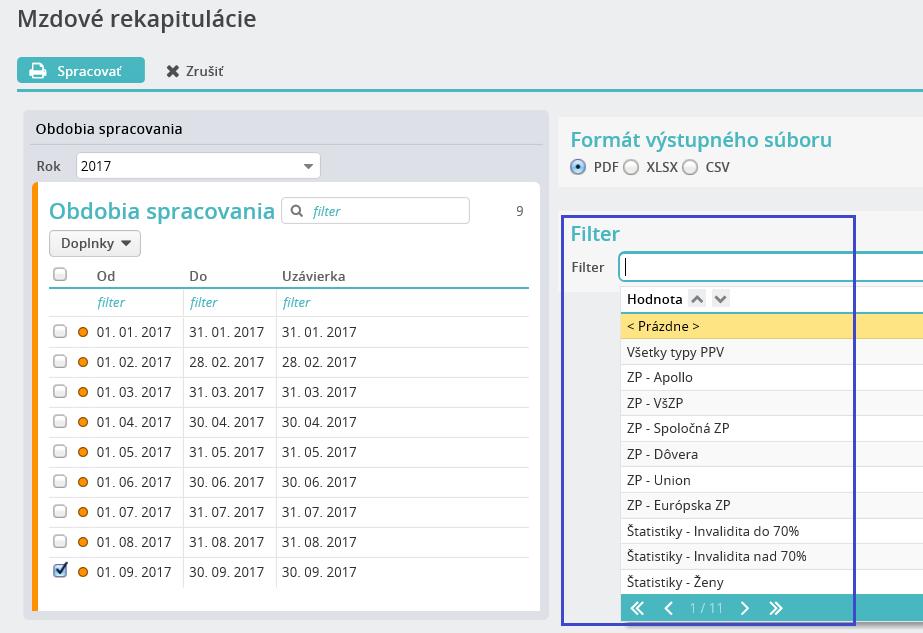
Task: Click the 31. 08. 2017 Do cell
Action: [x=227, y=542]
